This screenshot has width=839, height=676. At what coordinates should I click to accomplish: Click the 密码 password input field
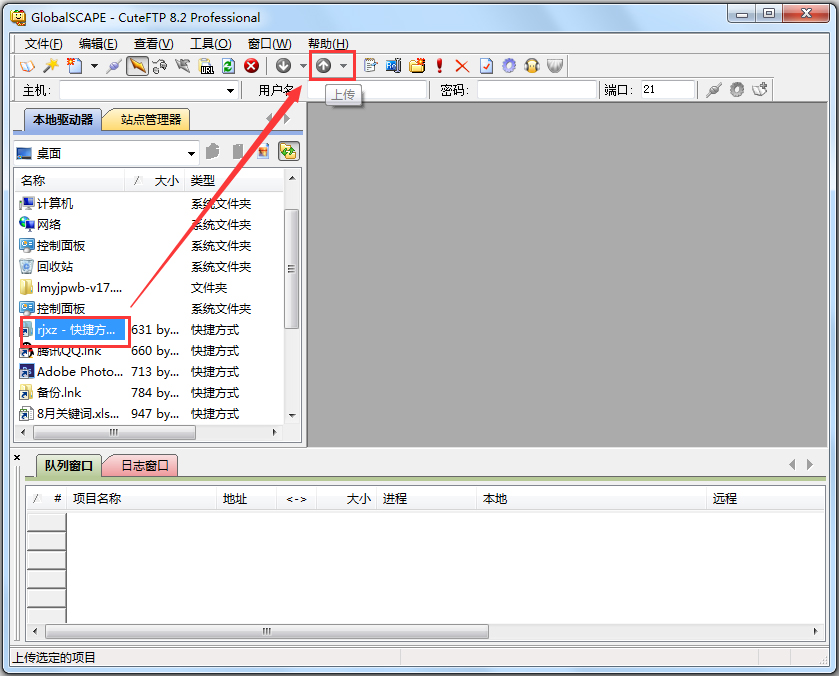point(536,91)
